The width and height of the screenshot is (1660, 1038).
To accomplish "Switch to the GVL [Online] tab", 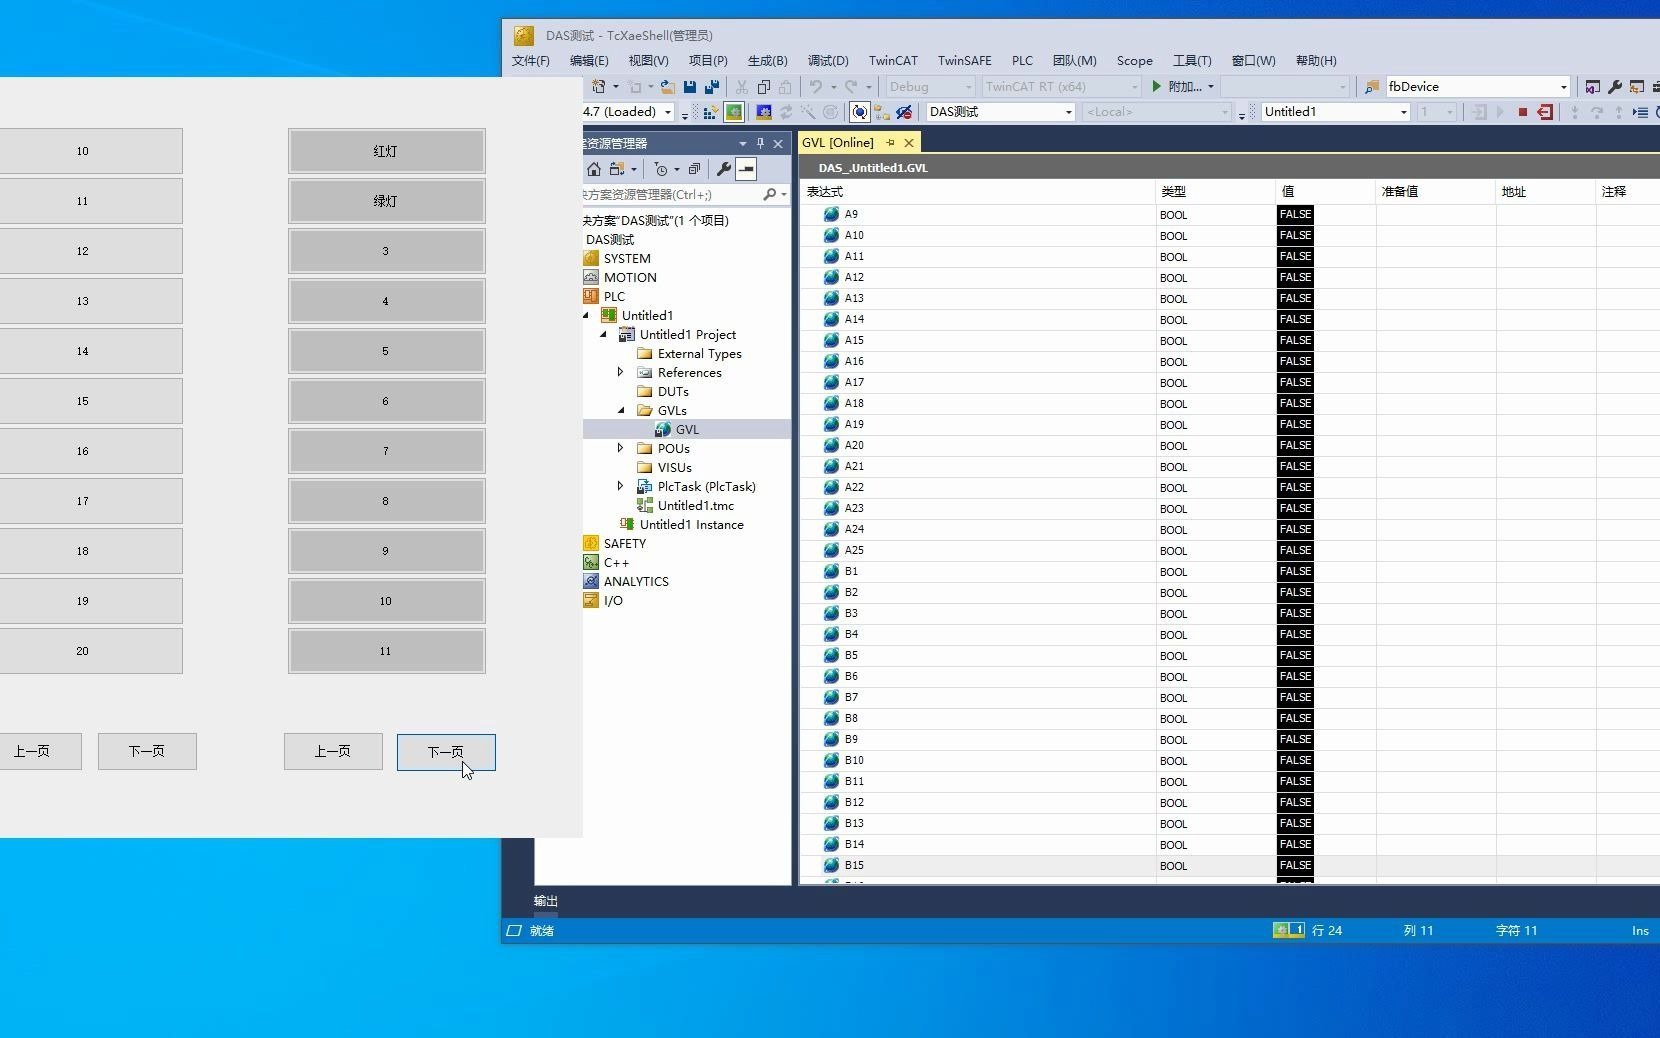I will pyautogui.click(x=840, y=143).
